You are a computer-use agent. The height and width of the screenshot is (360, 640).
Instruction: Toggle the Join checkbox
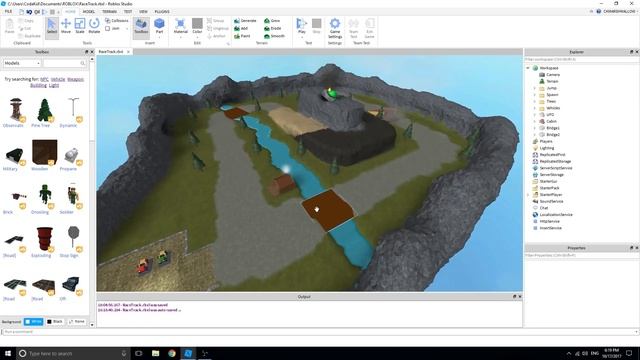pos(107,29)
